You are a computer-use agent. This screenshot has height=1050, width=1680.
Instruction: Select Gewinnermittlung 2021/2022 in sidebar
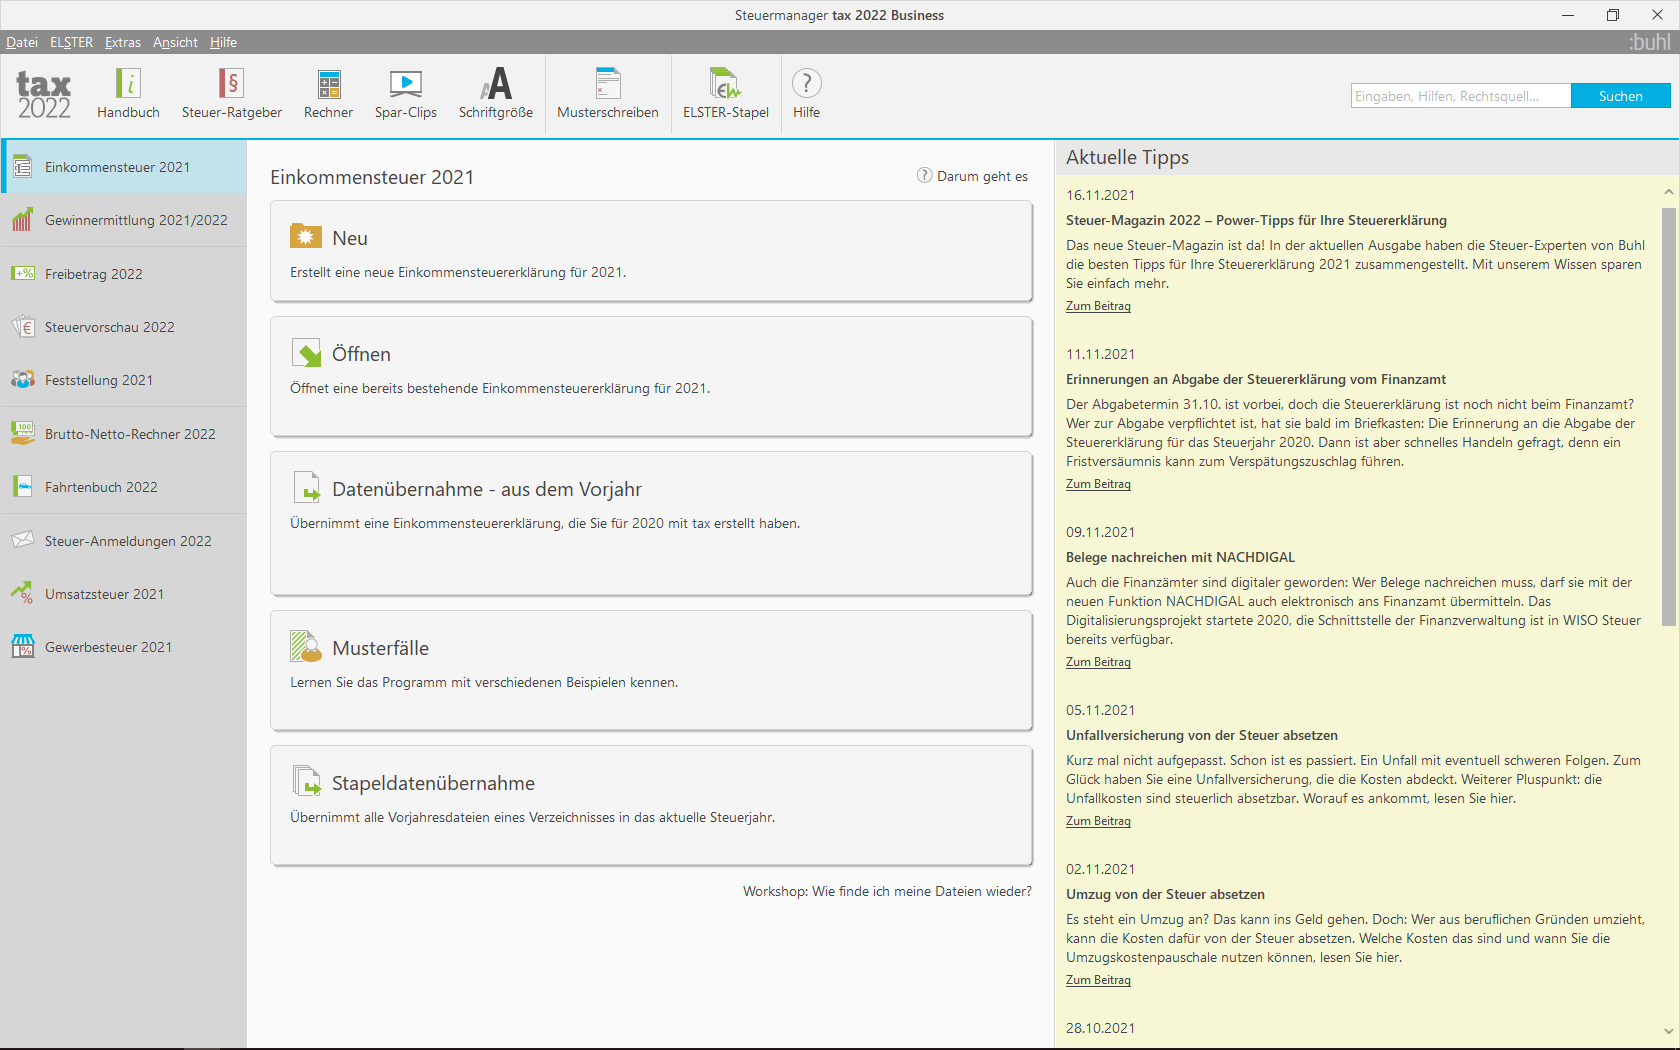click(x=123, y=220)
